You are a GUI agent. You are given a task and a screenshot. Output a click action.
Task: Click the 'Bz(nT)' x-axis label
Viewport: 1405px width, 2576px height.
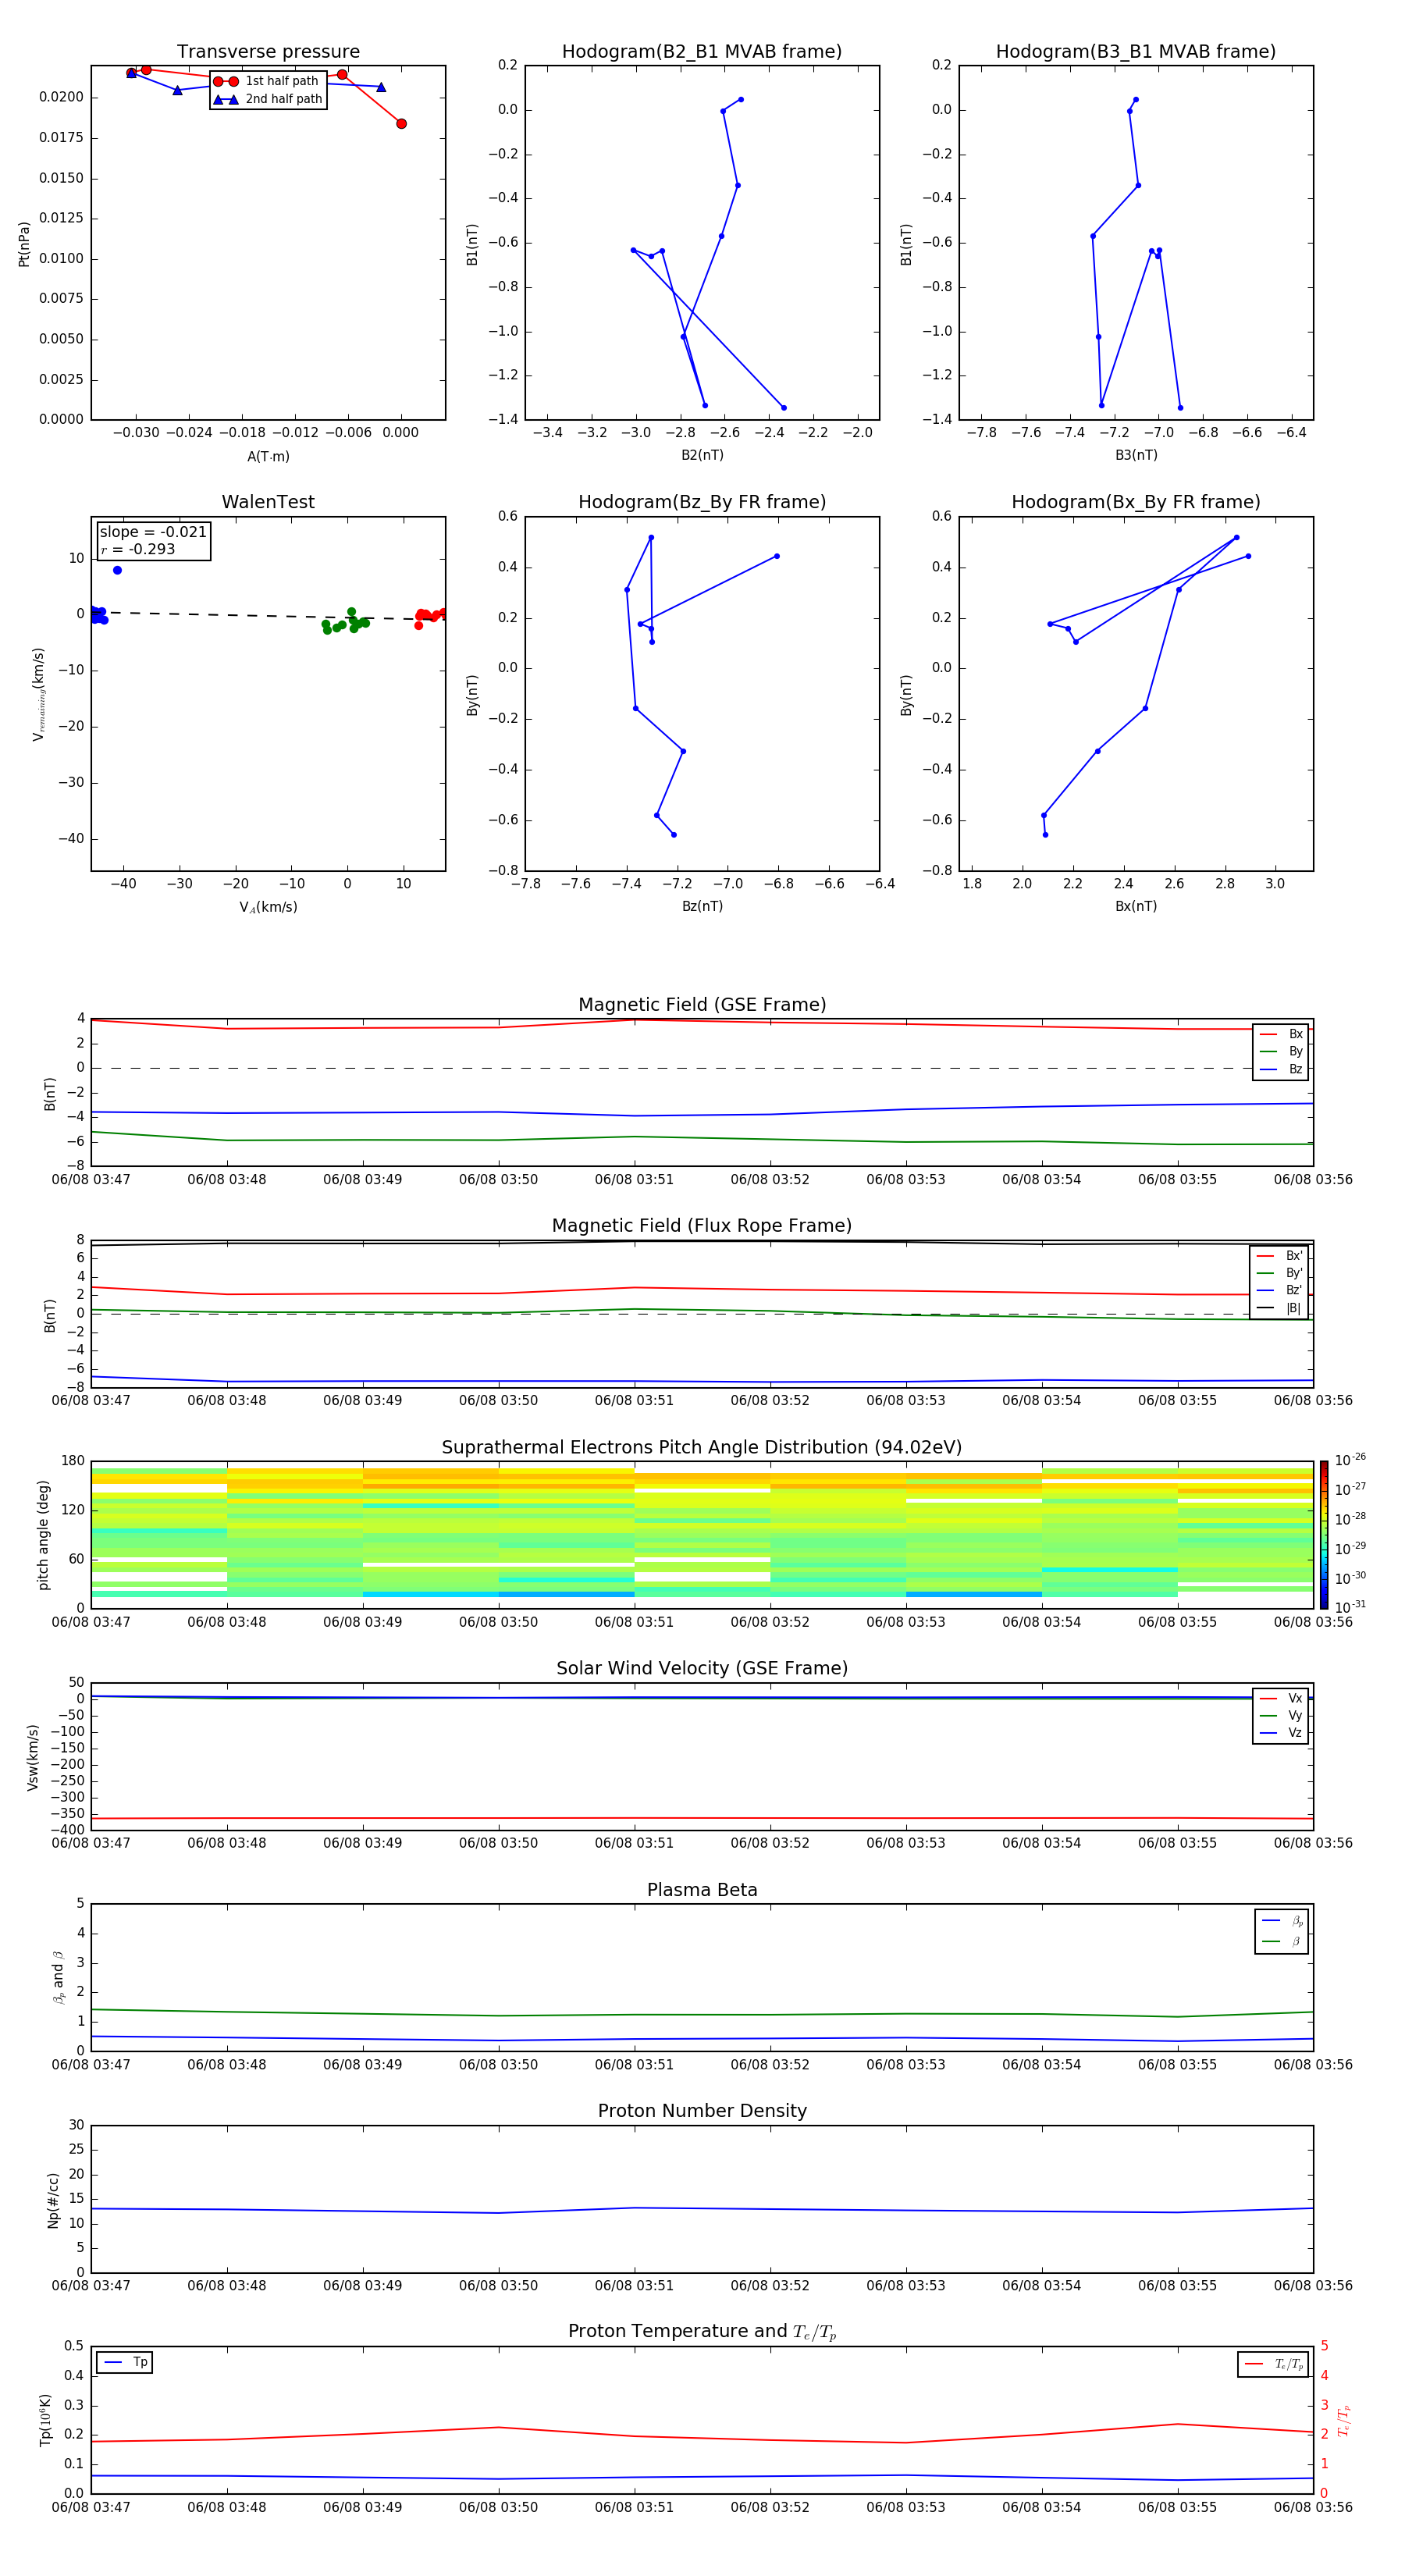702,906
